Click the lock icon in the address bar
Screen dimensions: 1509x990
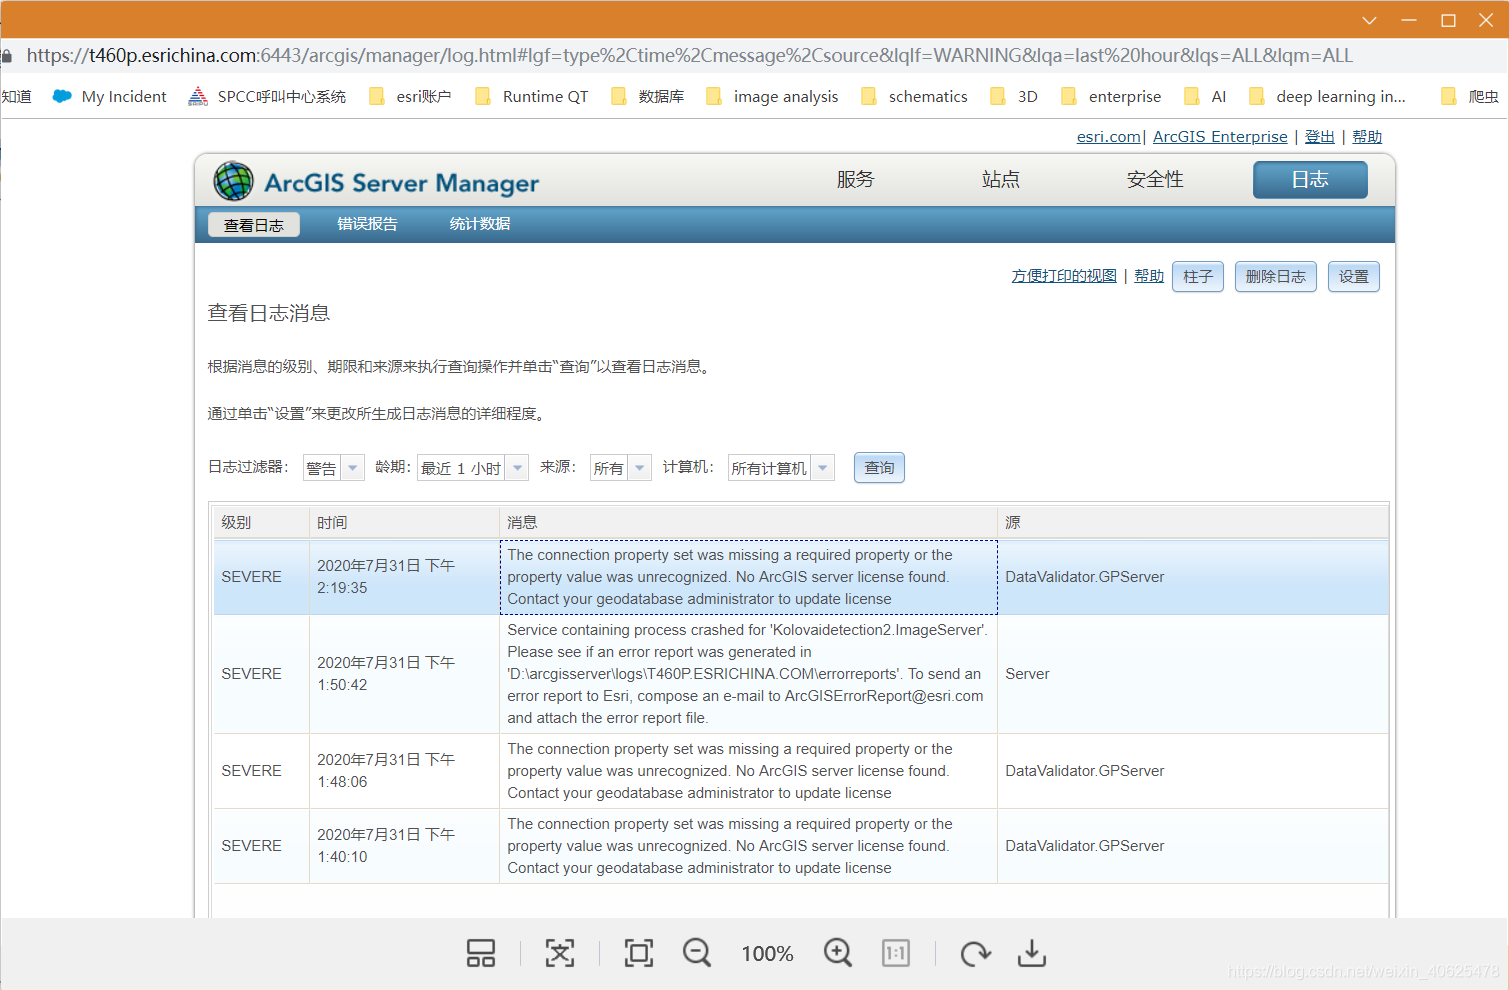(x=7, y=56)
